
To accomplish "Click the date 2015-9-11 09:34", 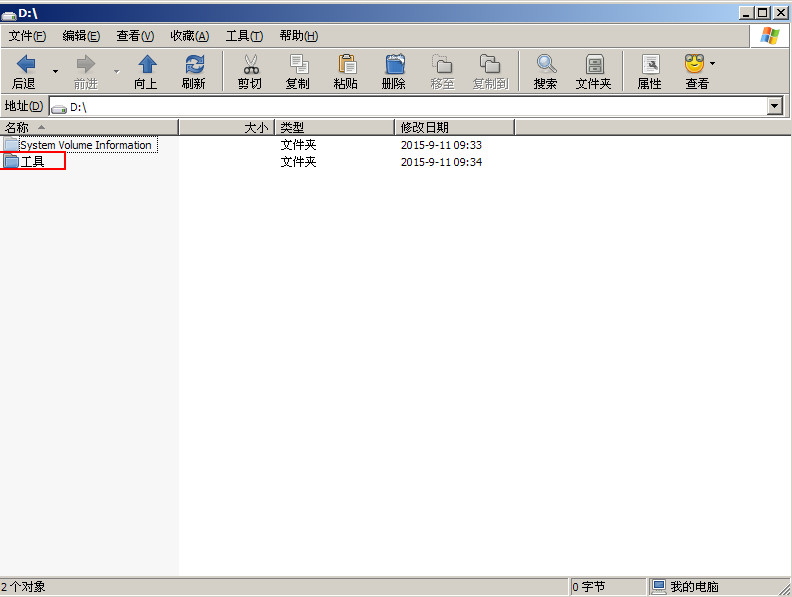I will [441, 162].
